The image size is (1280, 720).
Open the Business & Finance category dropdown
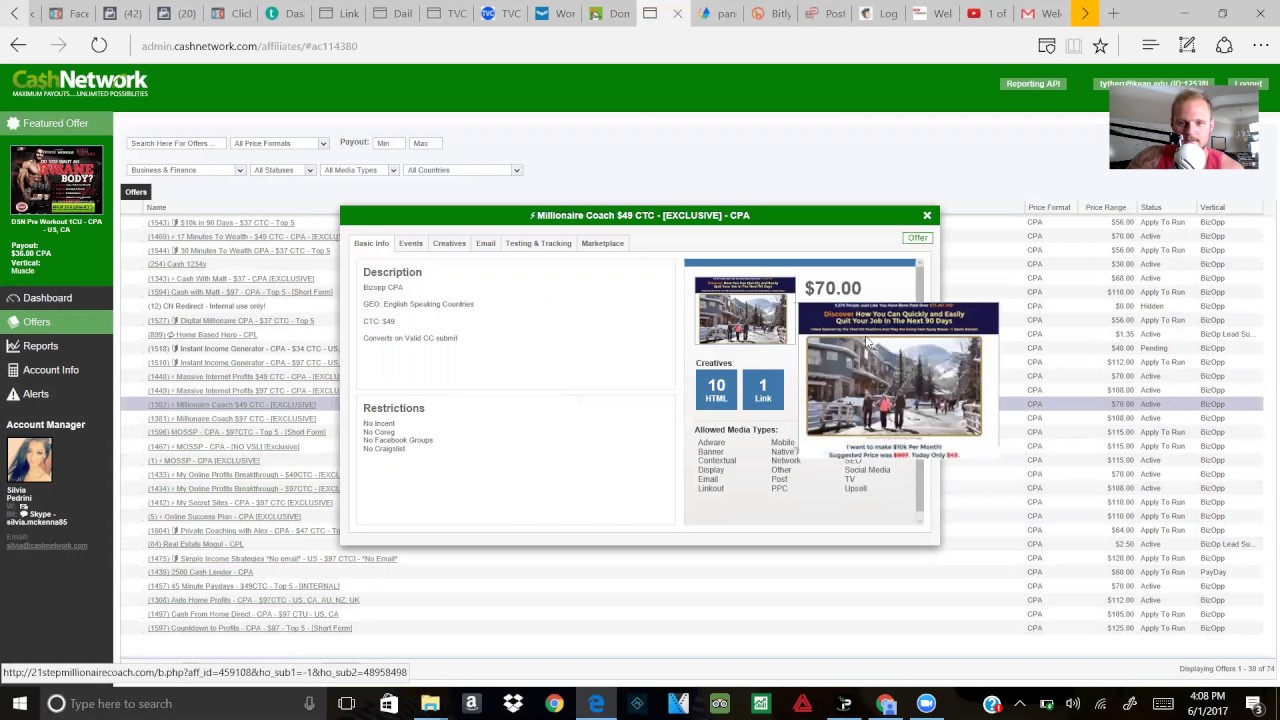click(x=186, y=170)
